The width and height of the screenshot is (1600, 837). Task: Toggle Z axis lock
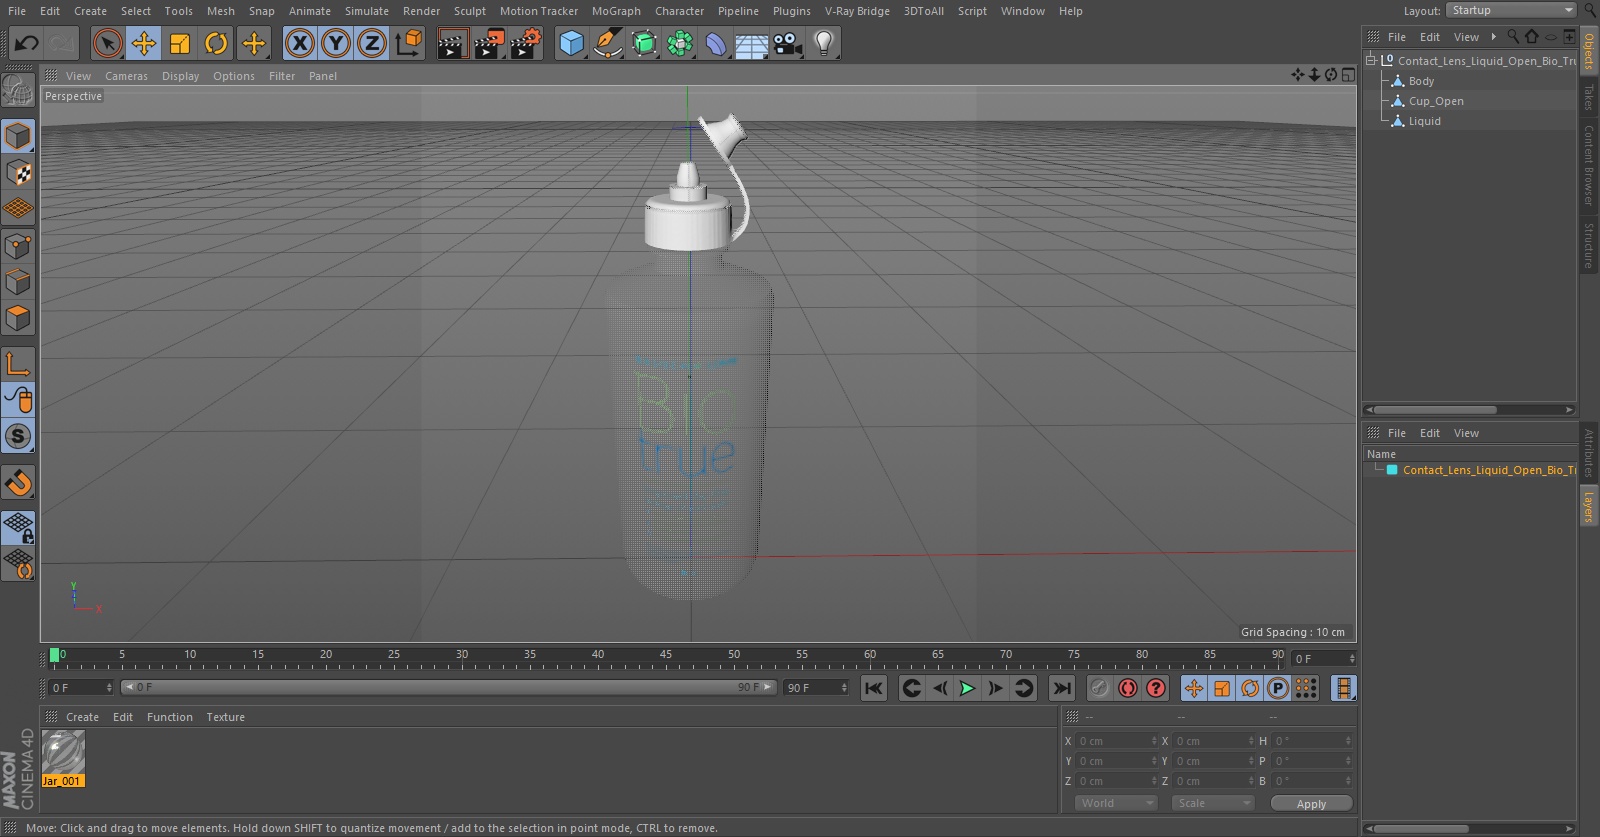pyautogui.click(x=372, y=43)
